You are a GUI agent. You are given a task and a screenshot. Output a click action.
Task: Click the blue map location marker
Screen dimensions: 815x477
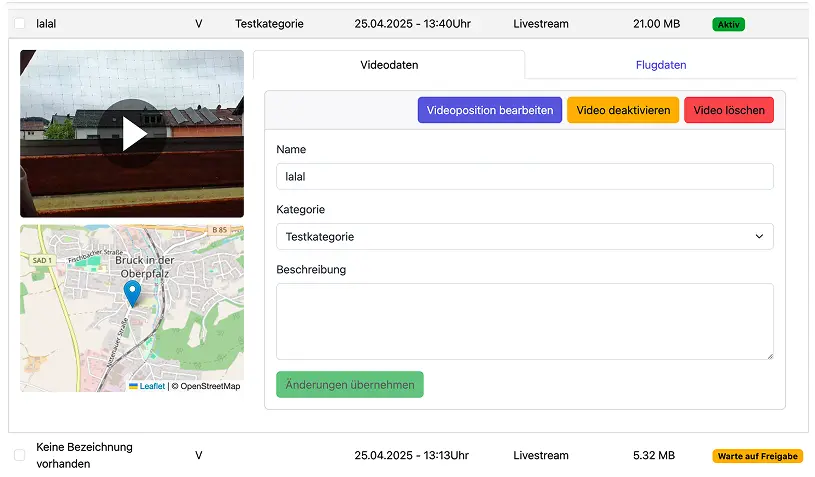coord(132,293)
